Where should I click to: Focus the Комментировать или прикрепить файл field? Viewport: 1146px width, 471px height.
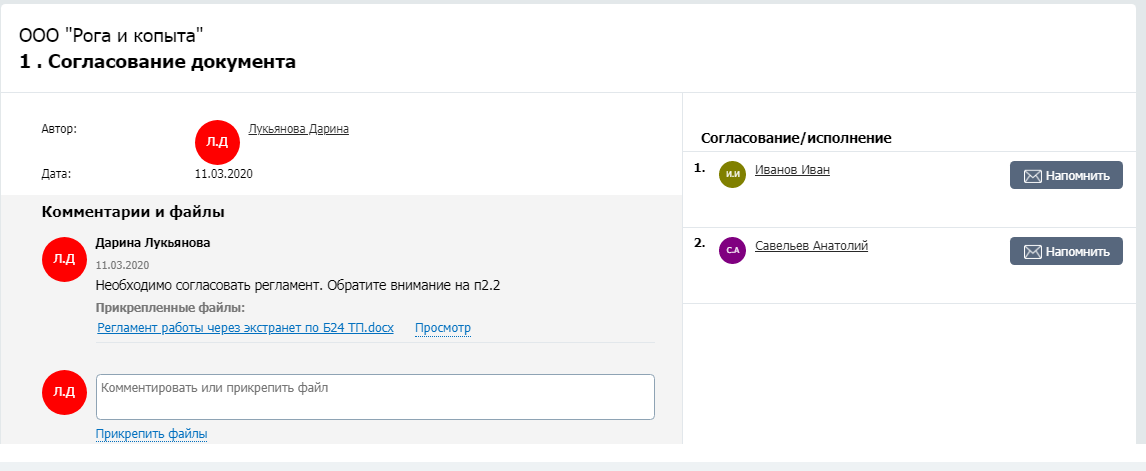click(x=375, y=397)
